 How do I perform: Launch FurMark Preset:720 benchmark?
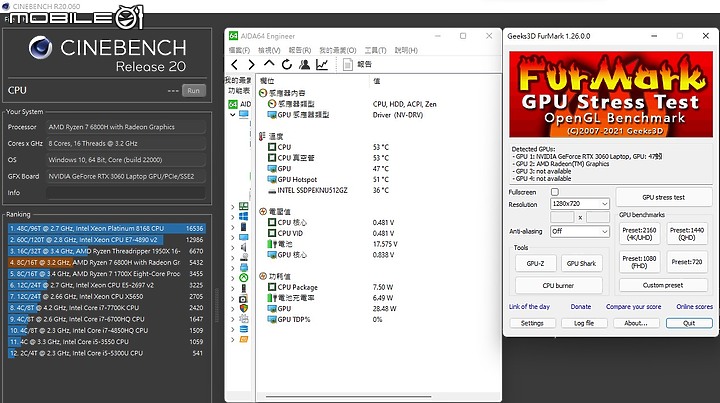686,262
